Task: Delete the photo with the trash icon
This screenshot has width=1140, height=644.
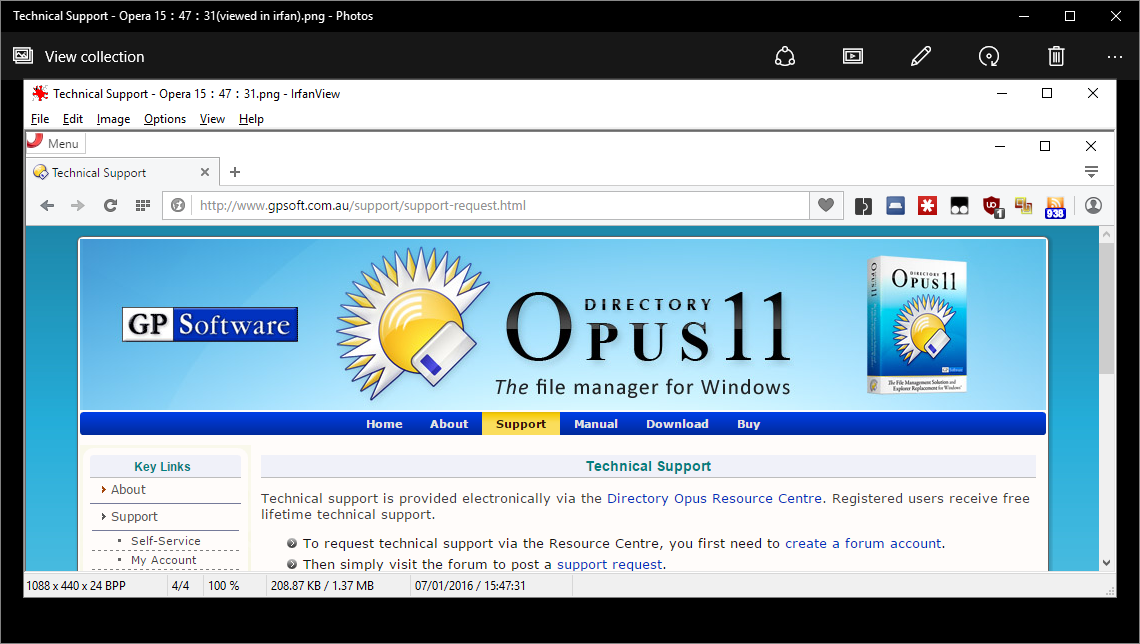Action: click(1056, 56)
